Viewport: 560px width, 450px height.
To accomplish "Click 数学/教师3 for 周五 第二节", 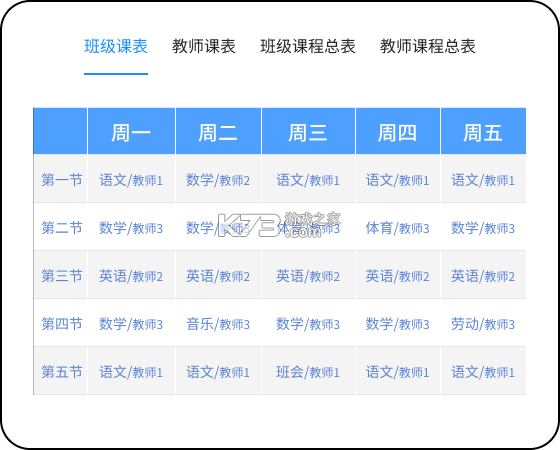I will click(x=483, y=228).
